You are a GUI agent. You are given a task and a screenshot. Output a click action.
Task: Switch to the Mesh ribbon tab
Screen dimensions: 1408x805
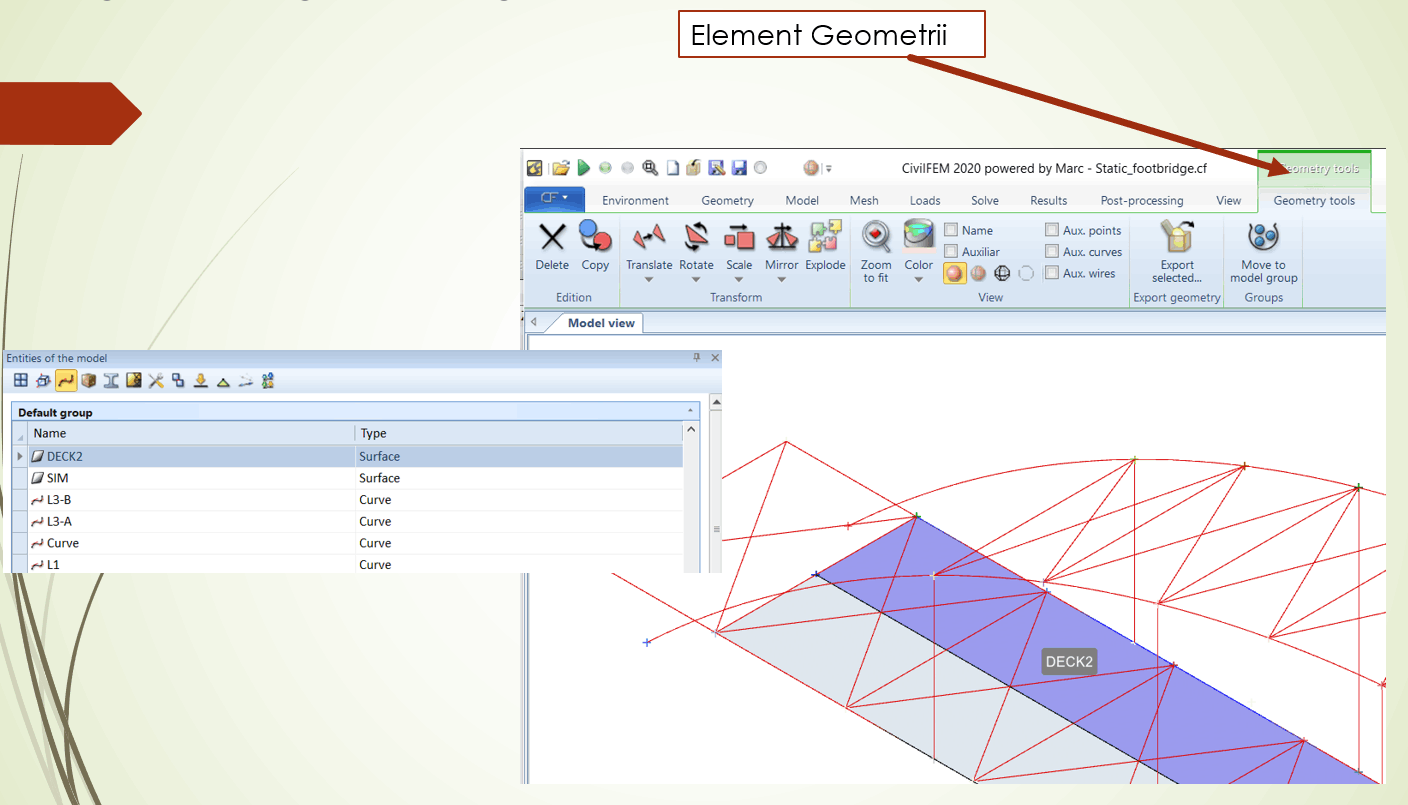pos(864,200)
